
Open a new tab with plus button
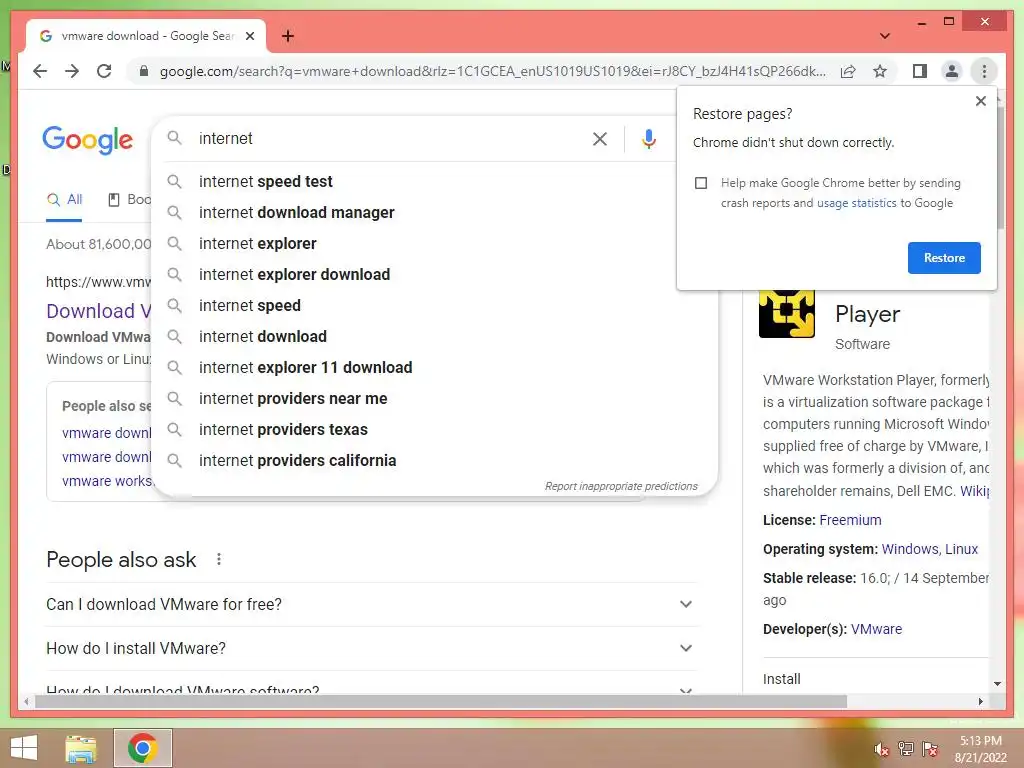[x=288, y=36]
